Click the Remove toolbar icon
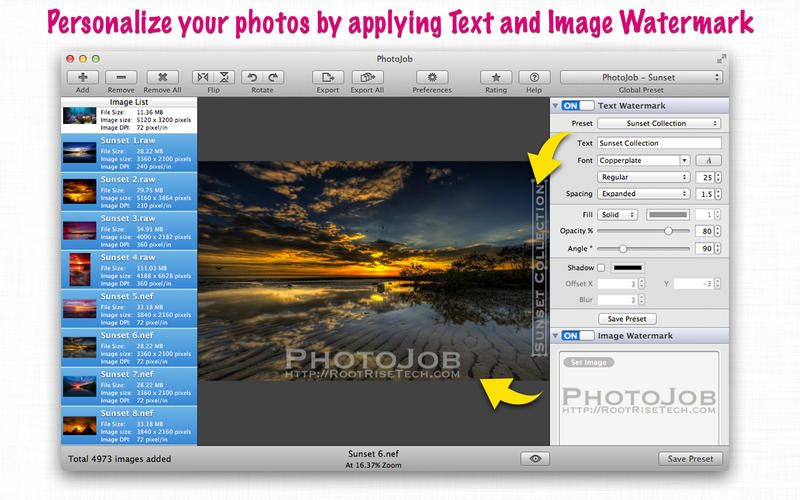Image resolution: width=800 pixels, height=500 pixels. coord(121,77)
